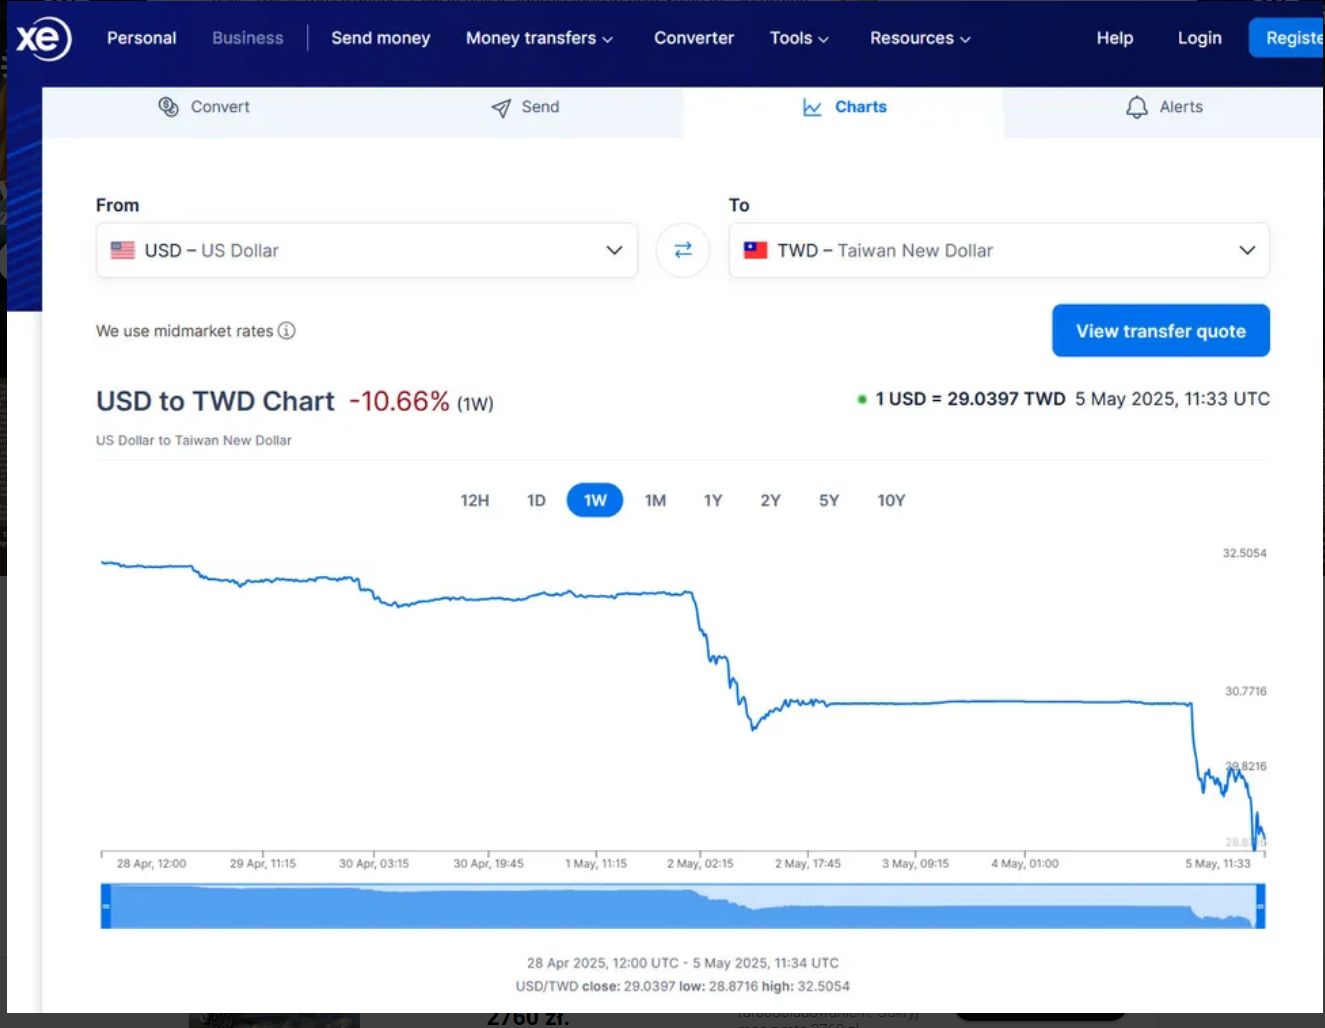The image size is (1325, 1028).
Task: Click the xe logo icon
Action: [43, 39]
